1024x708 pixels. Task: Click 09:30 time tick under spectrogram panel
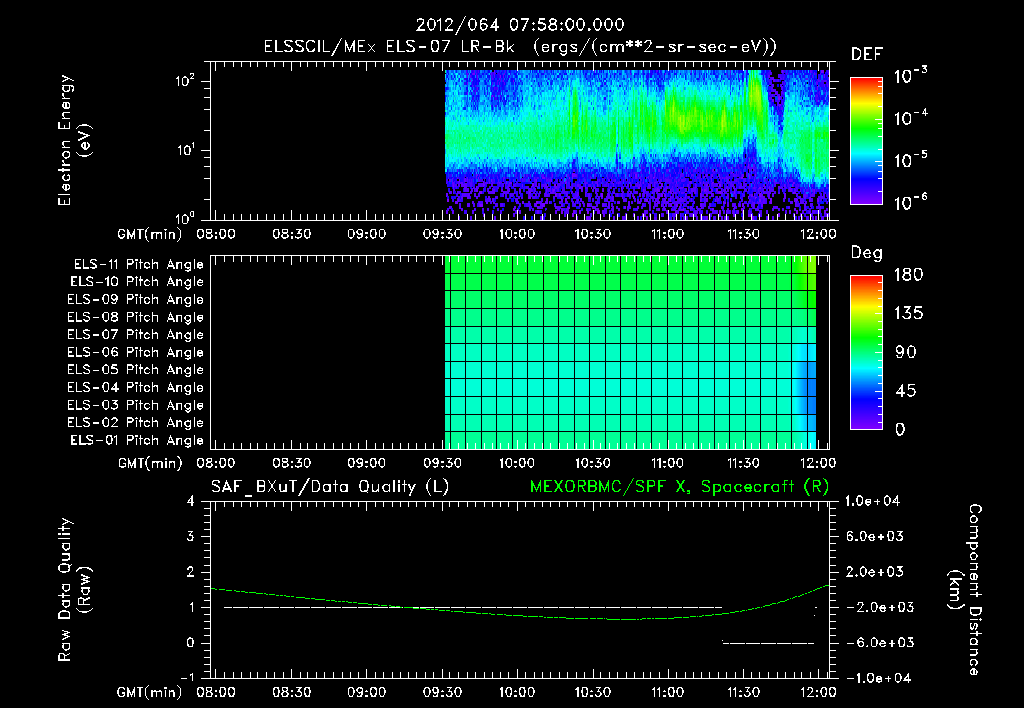click(442, 234)
